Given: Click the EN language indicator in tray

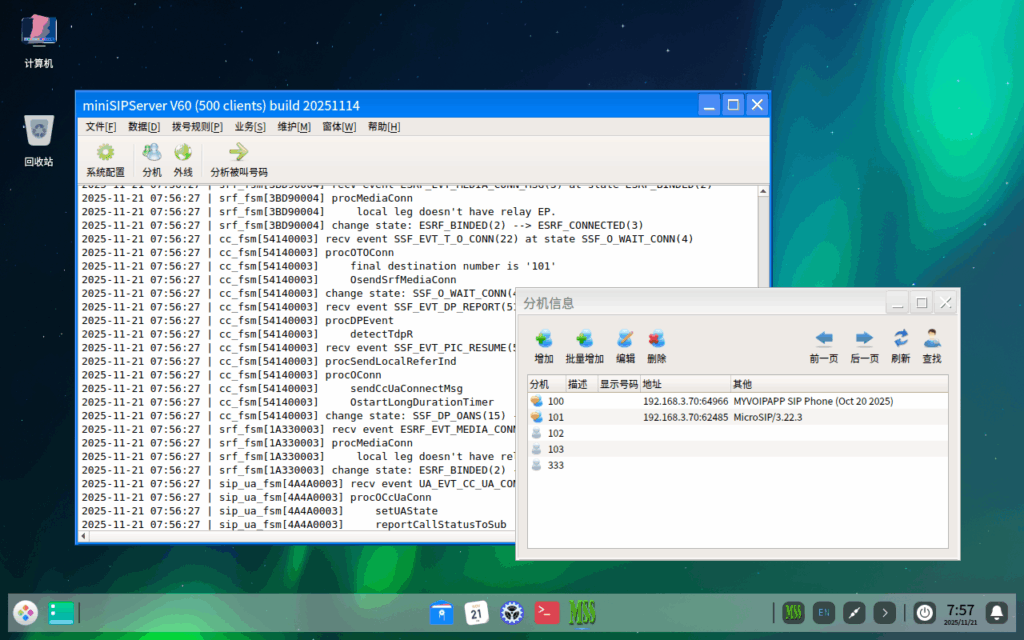Looking at the screenshot, I should pyautogui.click(x=823, y=612).
